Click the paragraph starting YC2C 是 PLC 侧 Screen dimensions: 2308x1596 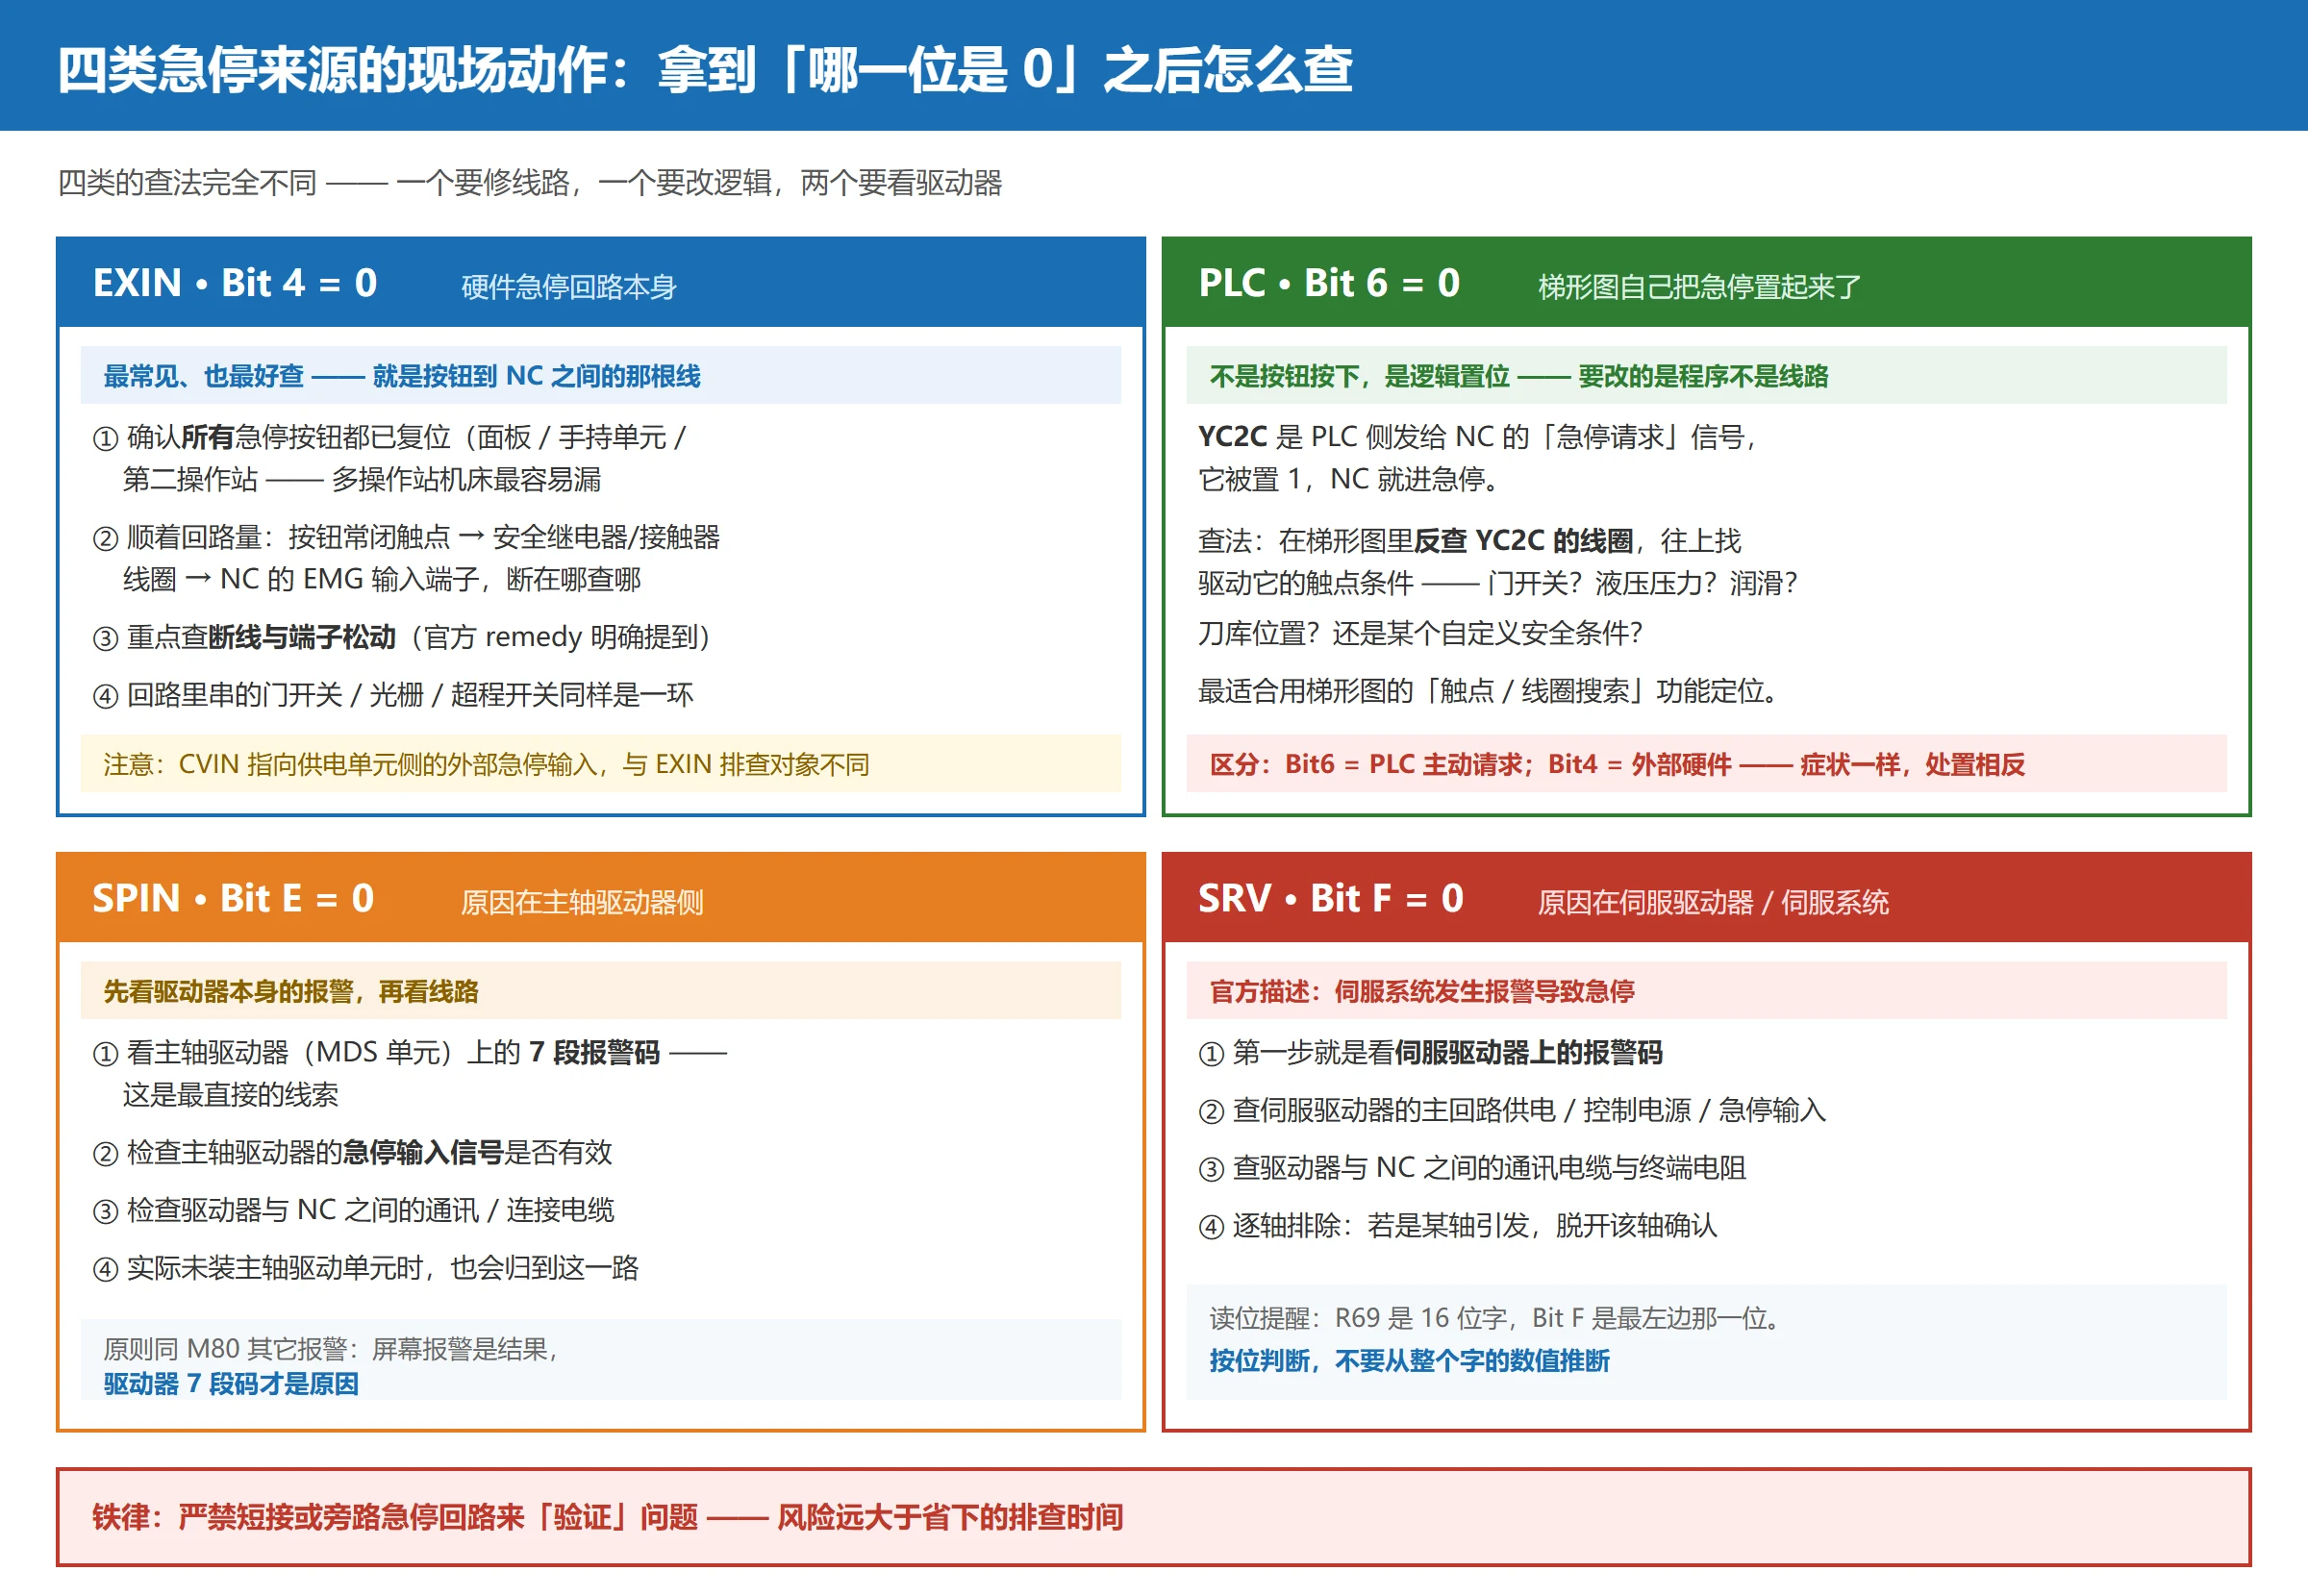[x=1479, y=458]
